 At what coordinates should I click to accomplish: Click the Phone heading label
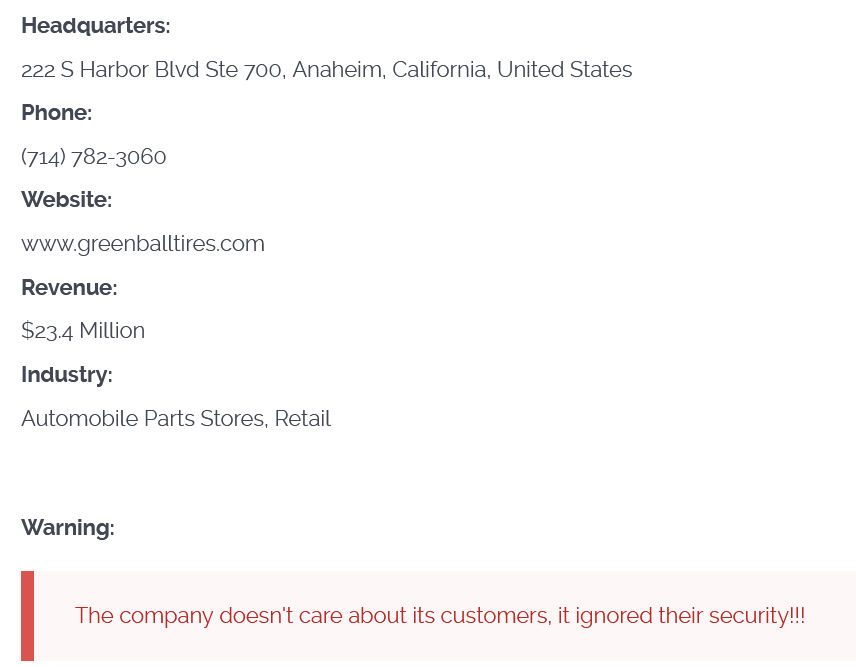tap(56, 113)
